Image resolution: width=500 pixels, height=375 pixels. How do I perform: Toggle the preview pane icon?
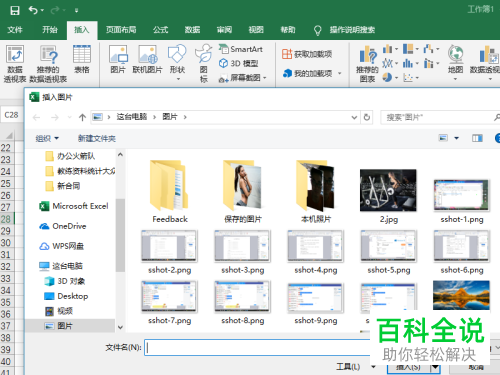477,138
